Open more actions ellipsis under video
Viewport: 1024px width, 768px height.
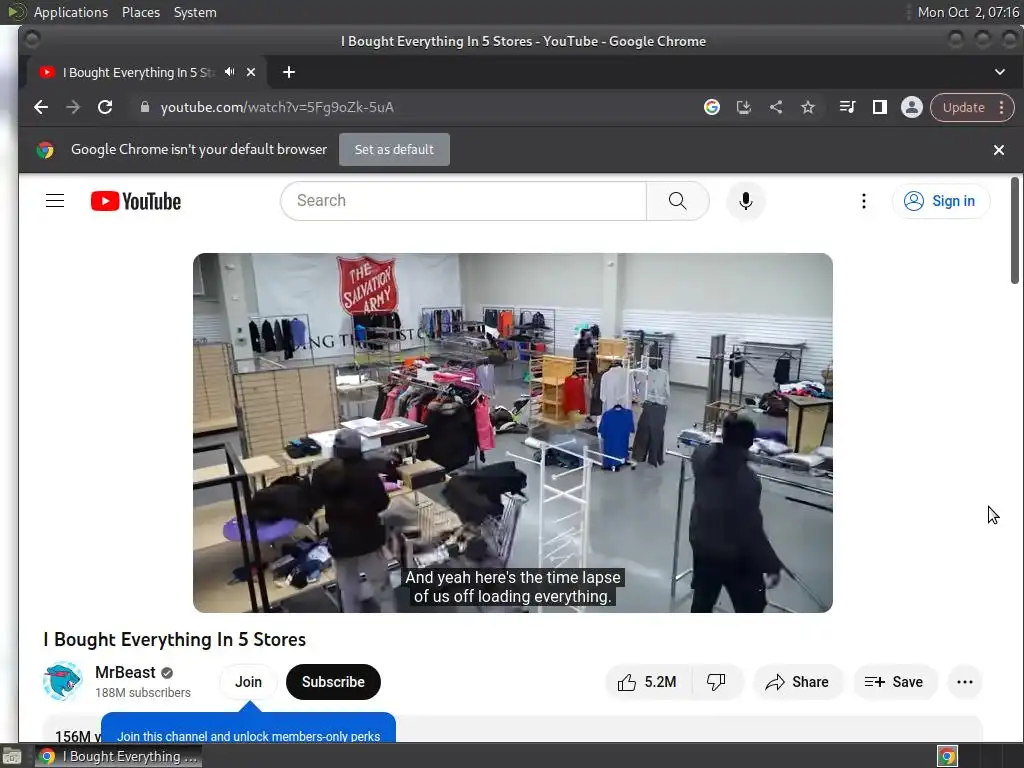[x=965, y=682]
